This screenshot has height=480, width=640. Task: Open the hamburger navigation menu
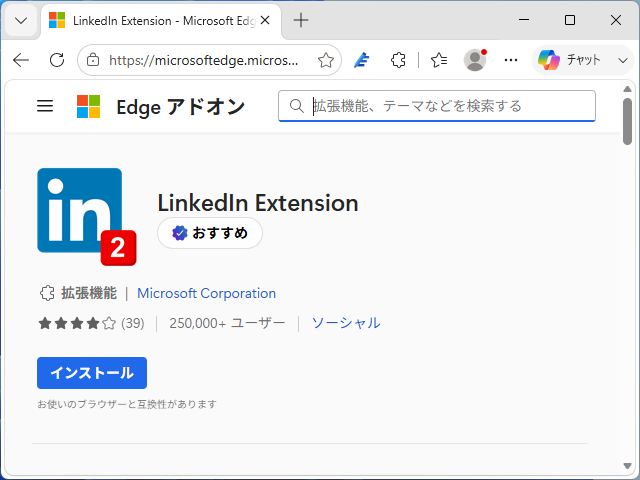pyautogui.click(x=45, y=106)
